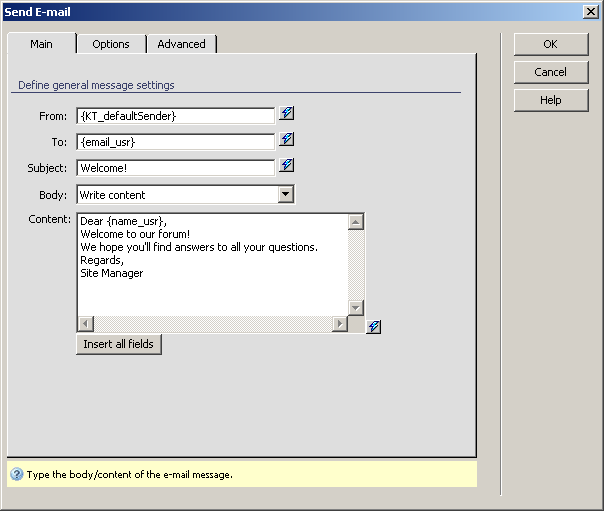Image resolution: width=604 pixels, height=511 pixels.
Task: Click the question mark icon in hint bar
Action: click(17, 474)
